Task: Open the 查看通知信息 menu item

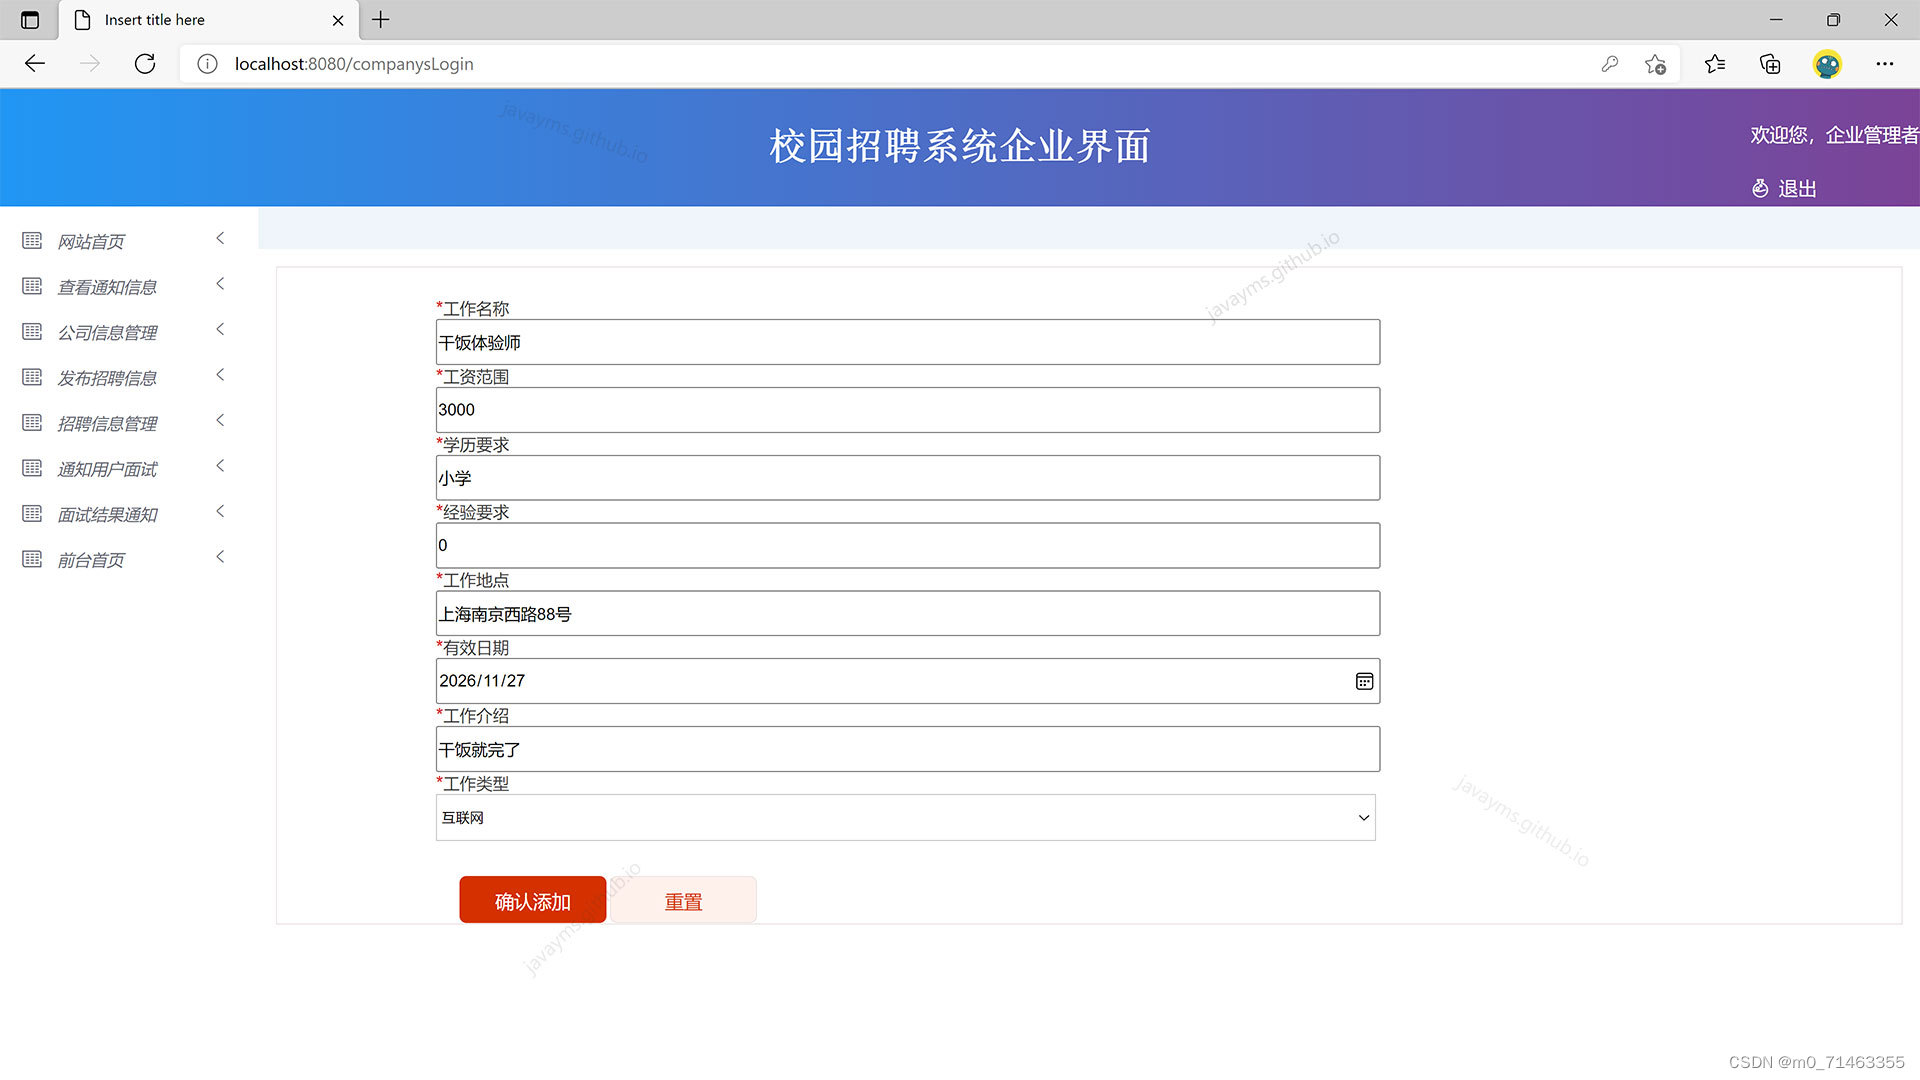Action: 107,287
